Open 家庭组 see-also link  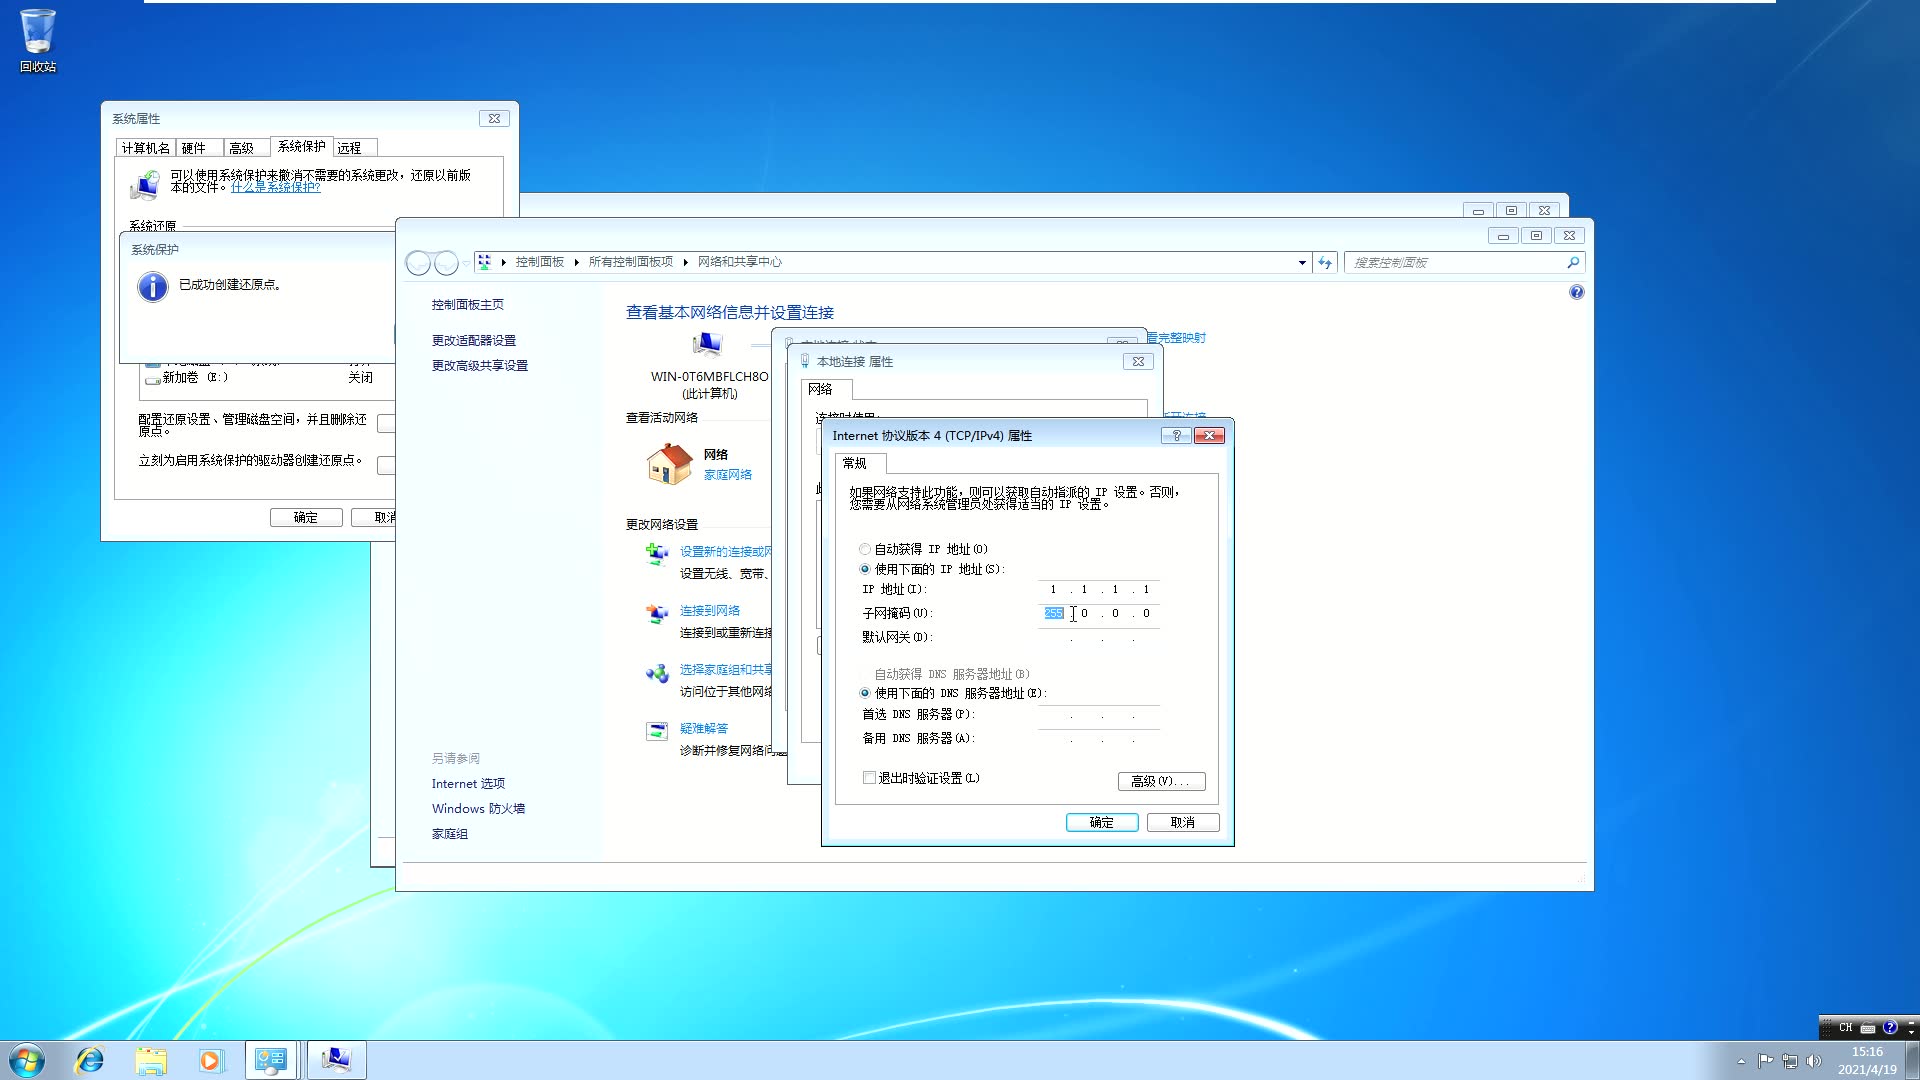[x=450, y=834]
